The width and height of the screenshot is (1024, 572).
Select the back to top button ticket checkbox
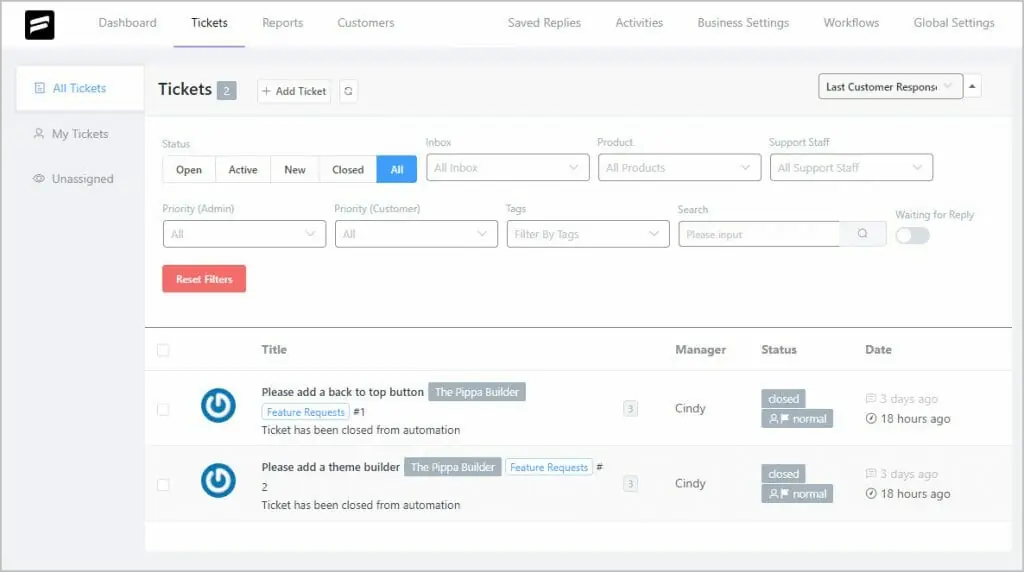click(x=163, y=409)
